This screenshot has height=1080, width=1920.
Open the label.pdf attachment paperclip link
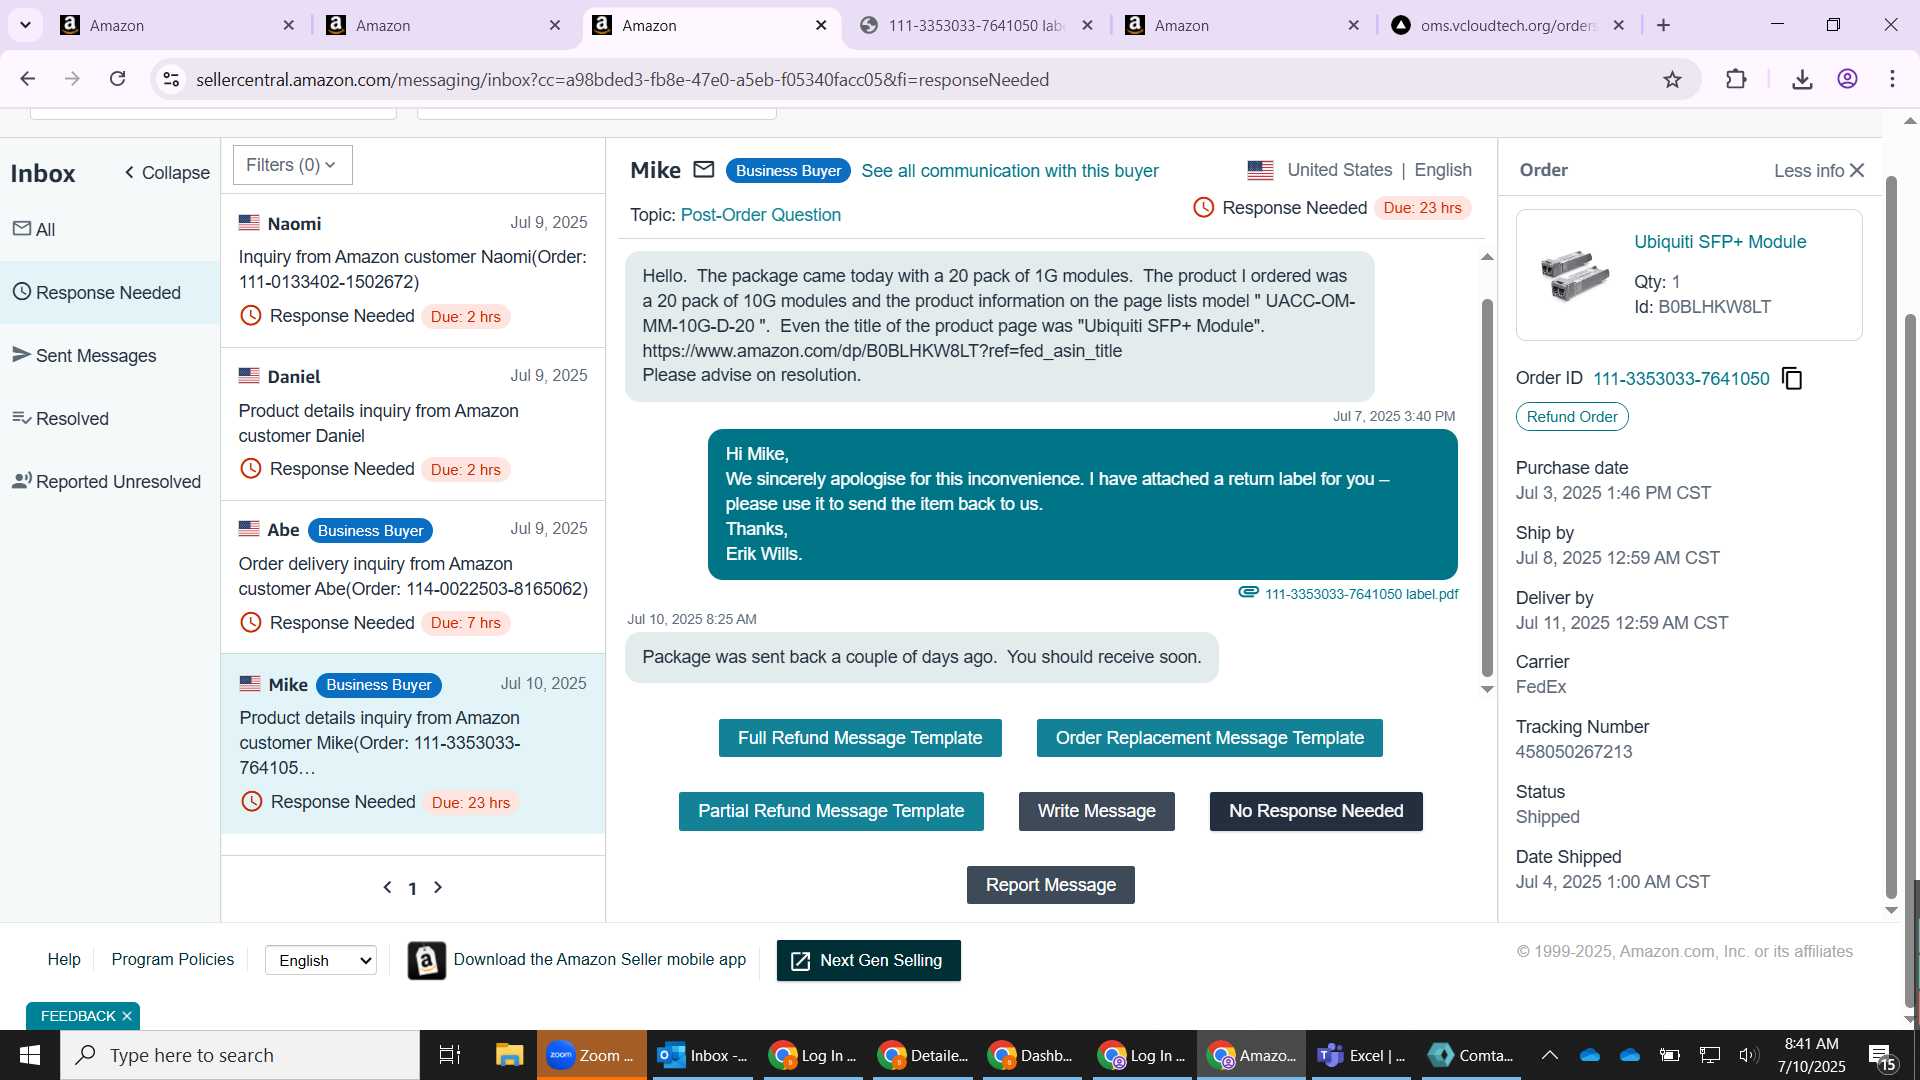1348,594
